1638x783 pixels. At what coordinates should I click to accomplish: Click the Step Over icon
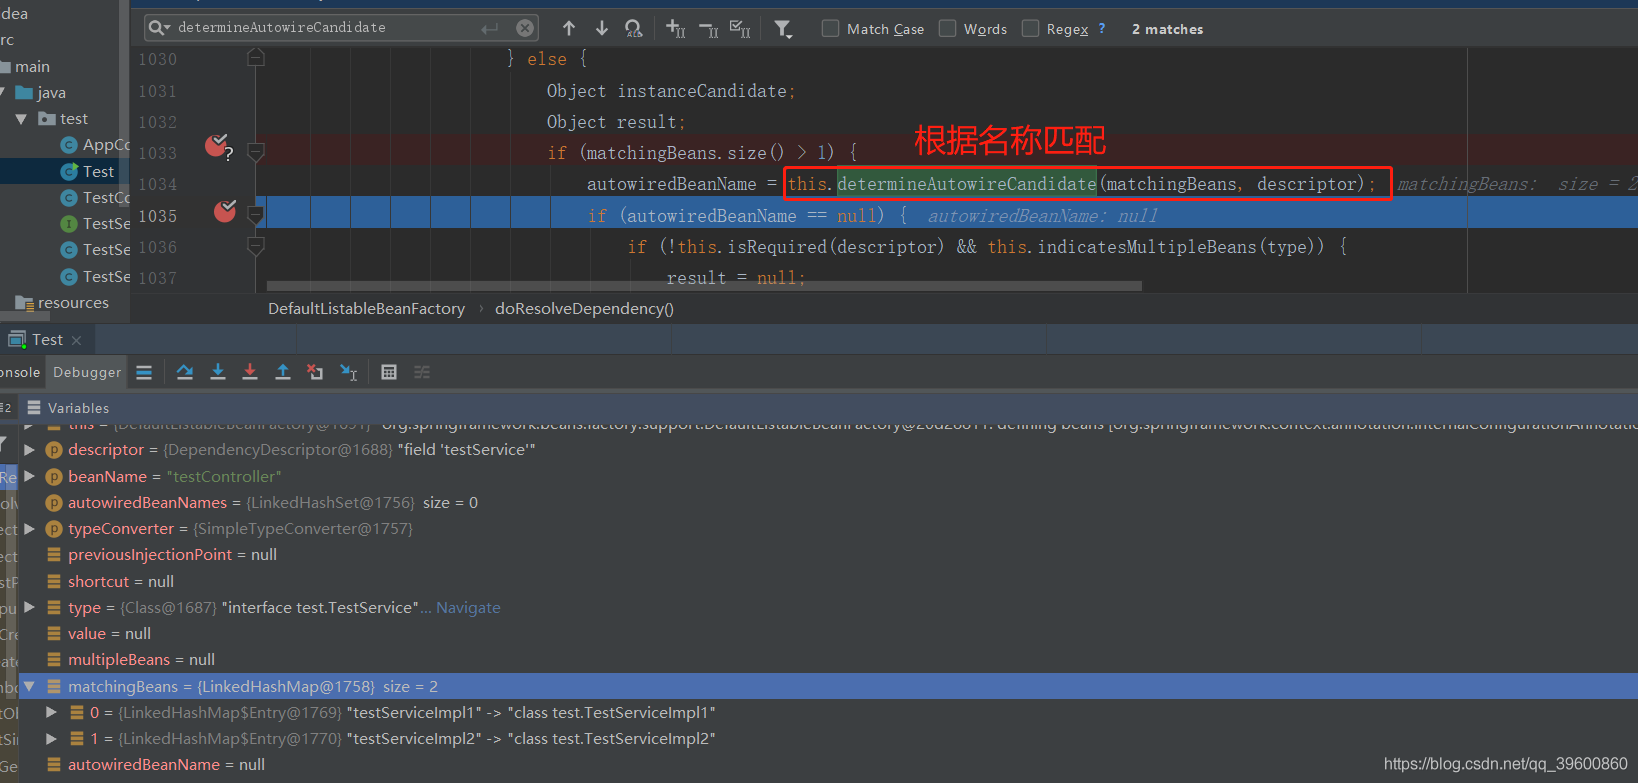(x=185, y=372)
